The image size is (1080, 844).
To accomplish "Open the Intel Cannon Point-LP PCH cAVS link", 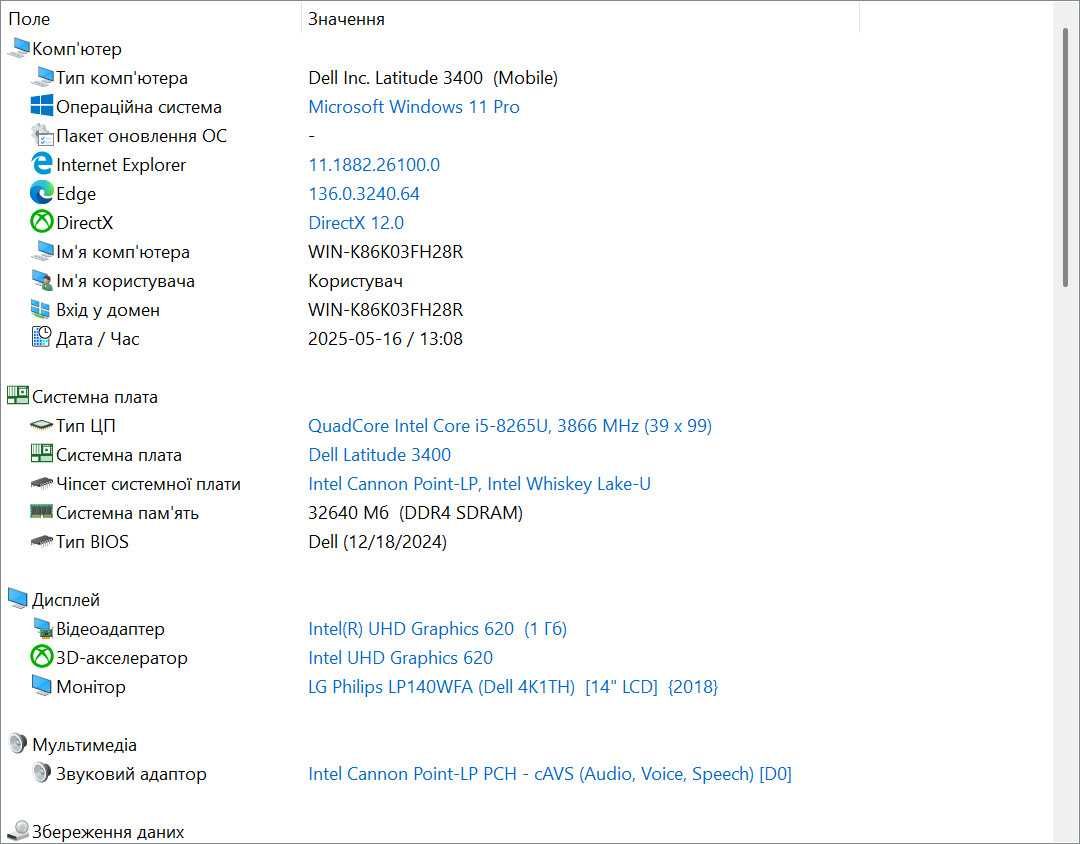I will point(550,774).
